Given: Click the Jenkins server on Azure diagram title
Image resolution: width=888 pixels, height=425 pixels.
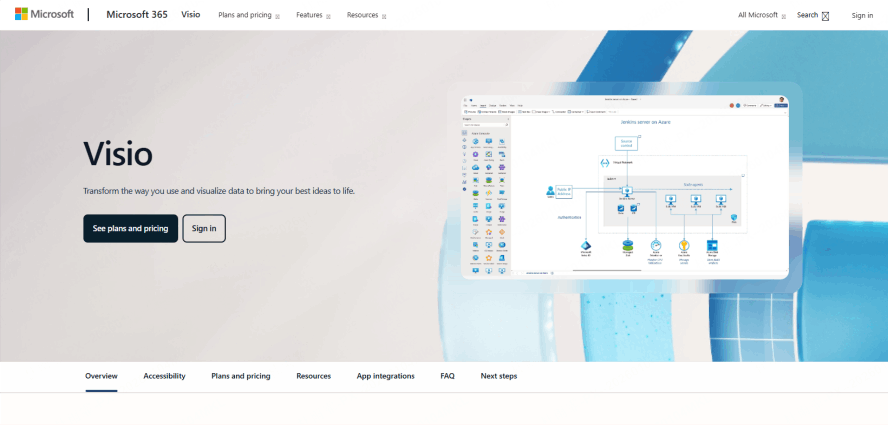Looking at the screenshot, I should (x=645, y=122).
